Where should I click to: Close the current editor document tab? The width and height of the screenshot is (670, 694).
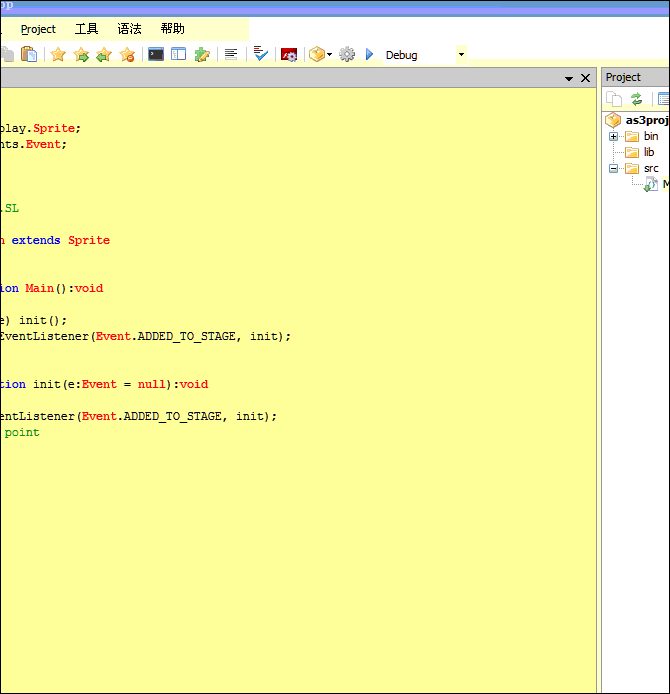[586, 78]
